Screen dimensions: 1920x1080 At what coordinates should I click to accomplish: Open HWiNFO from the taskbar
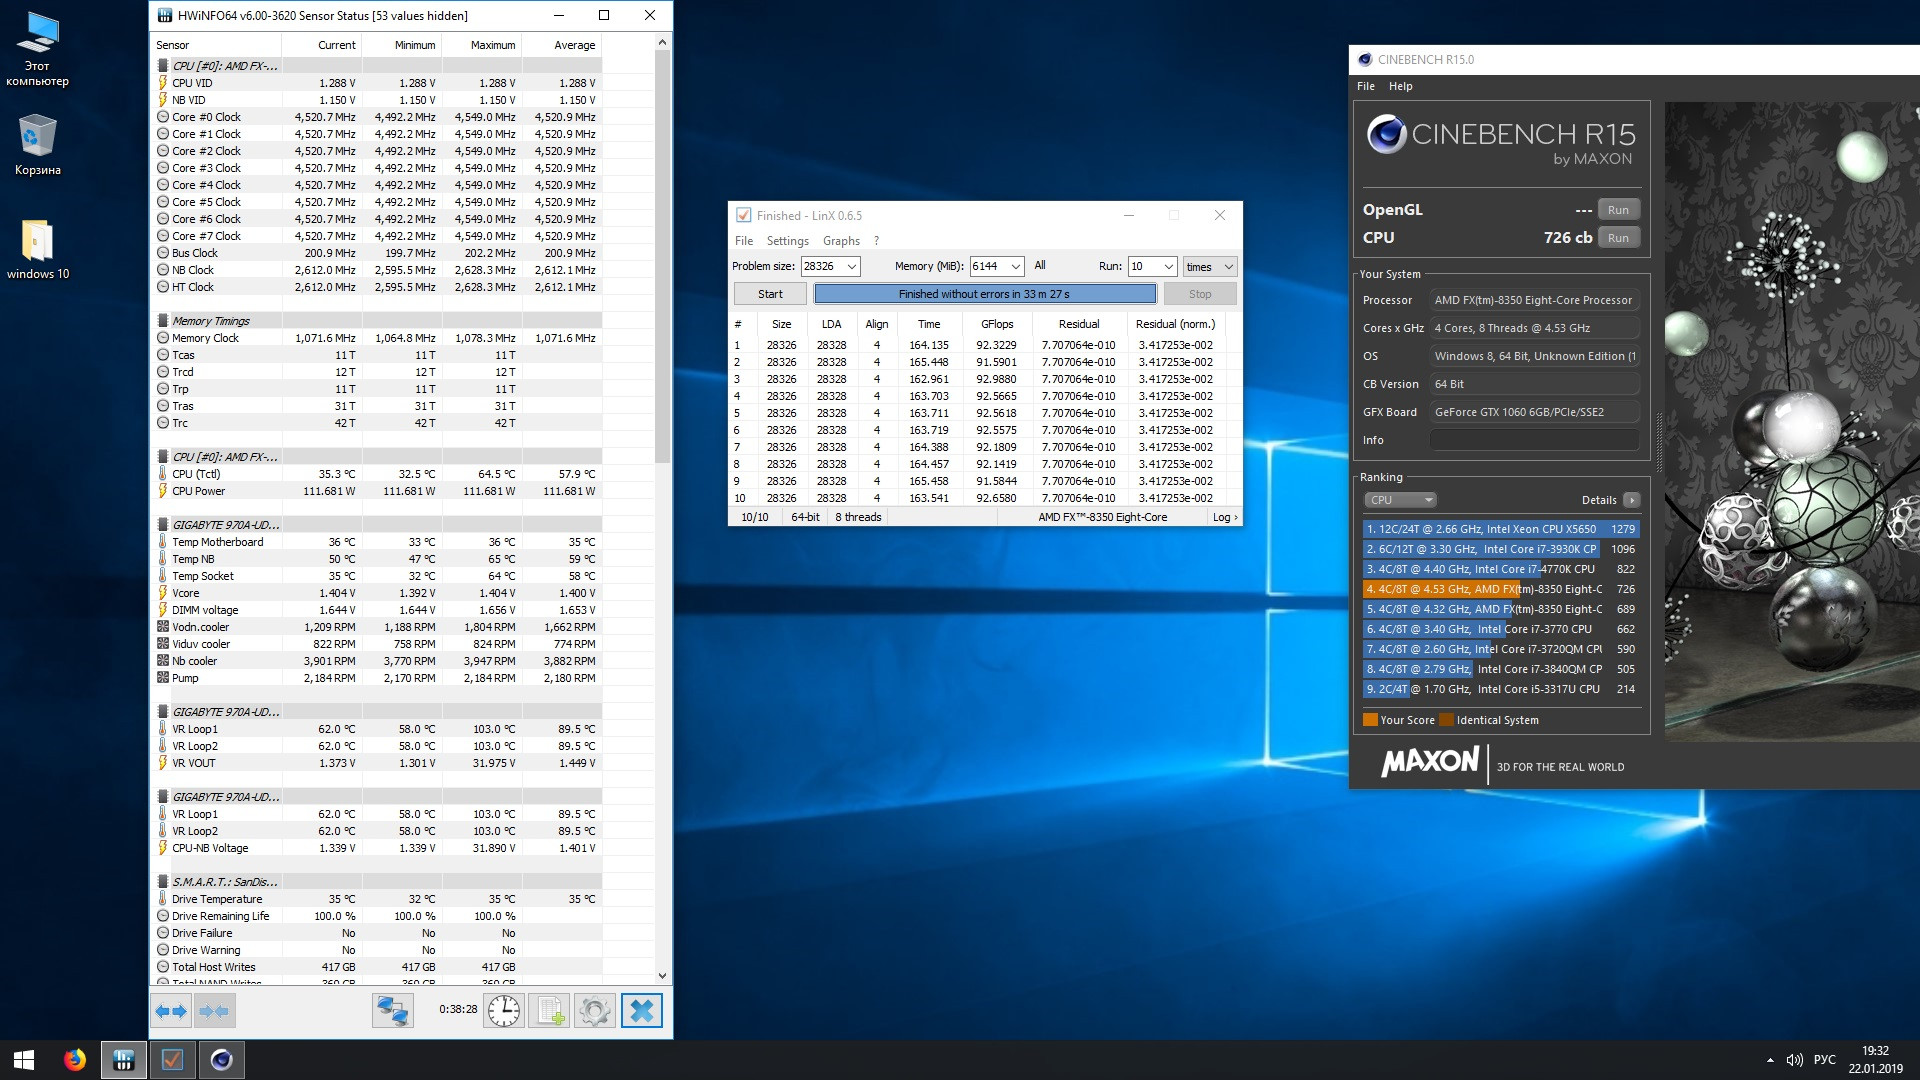coord(124,1060)
